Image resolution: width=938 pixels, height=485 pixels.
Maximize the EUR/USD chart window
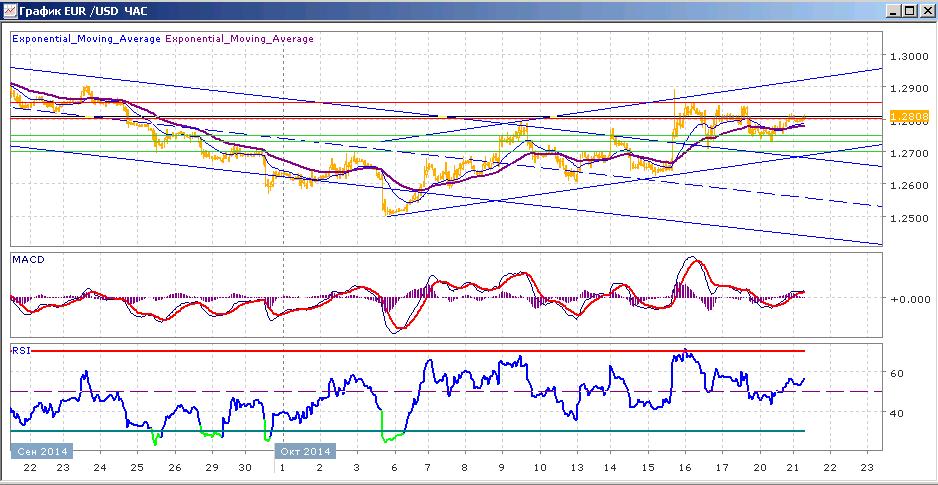point(909,11)
